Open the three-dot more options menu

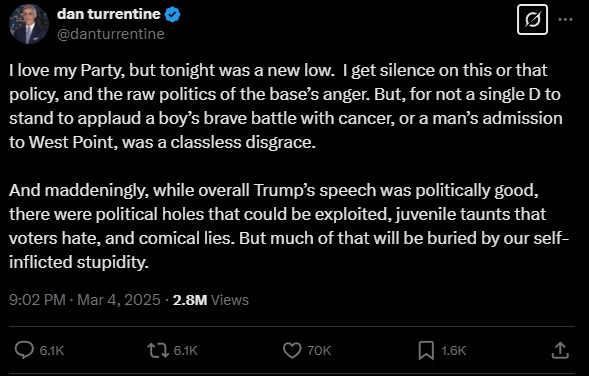pyautogui.click(x=565, y=20)
